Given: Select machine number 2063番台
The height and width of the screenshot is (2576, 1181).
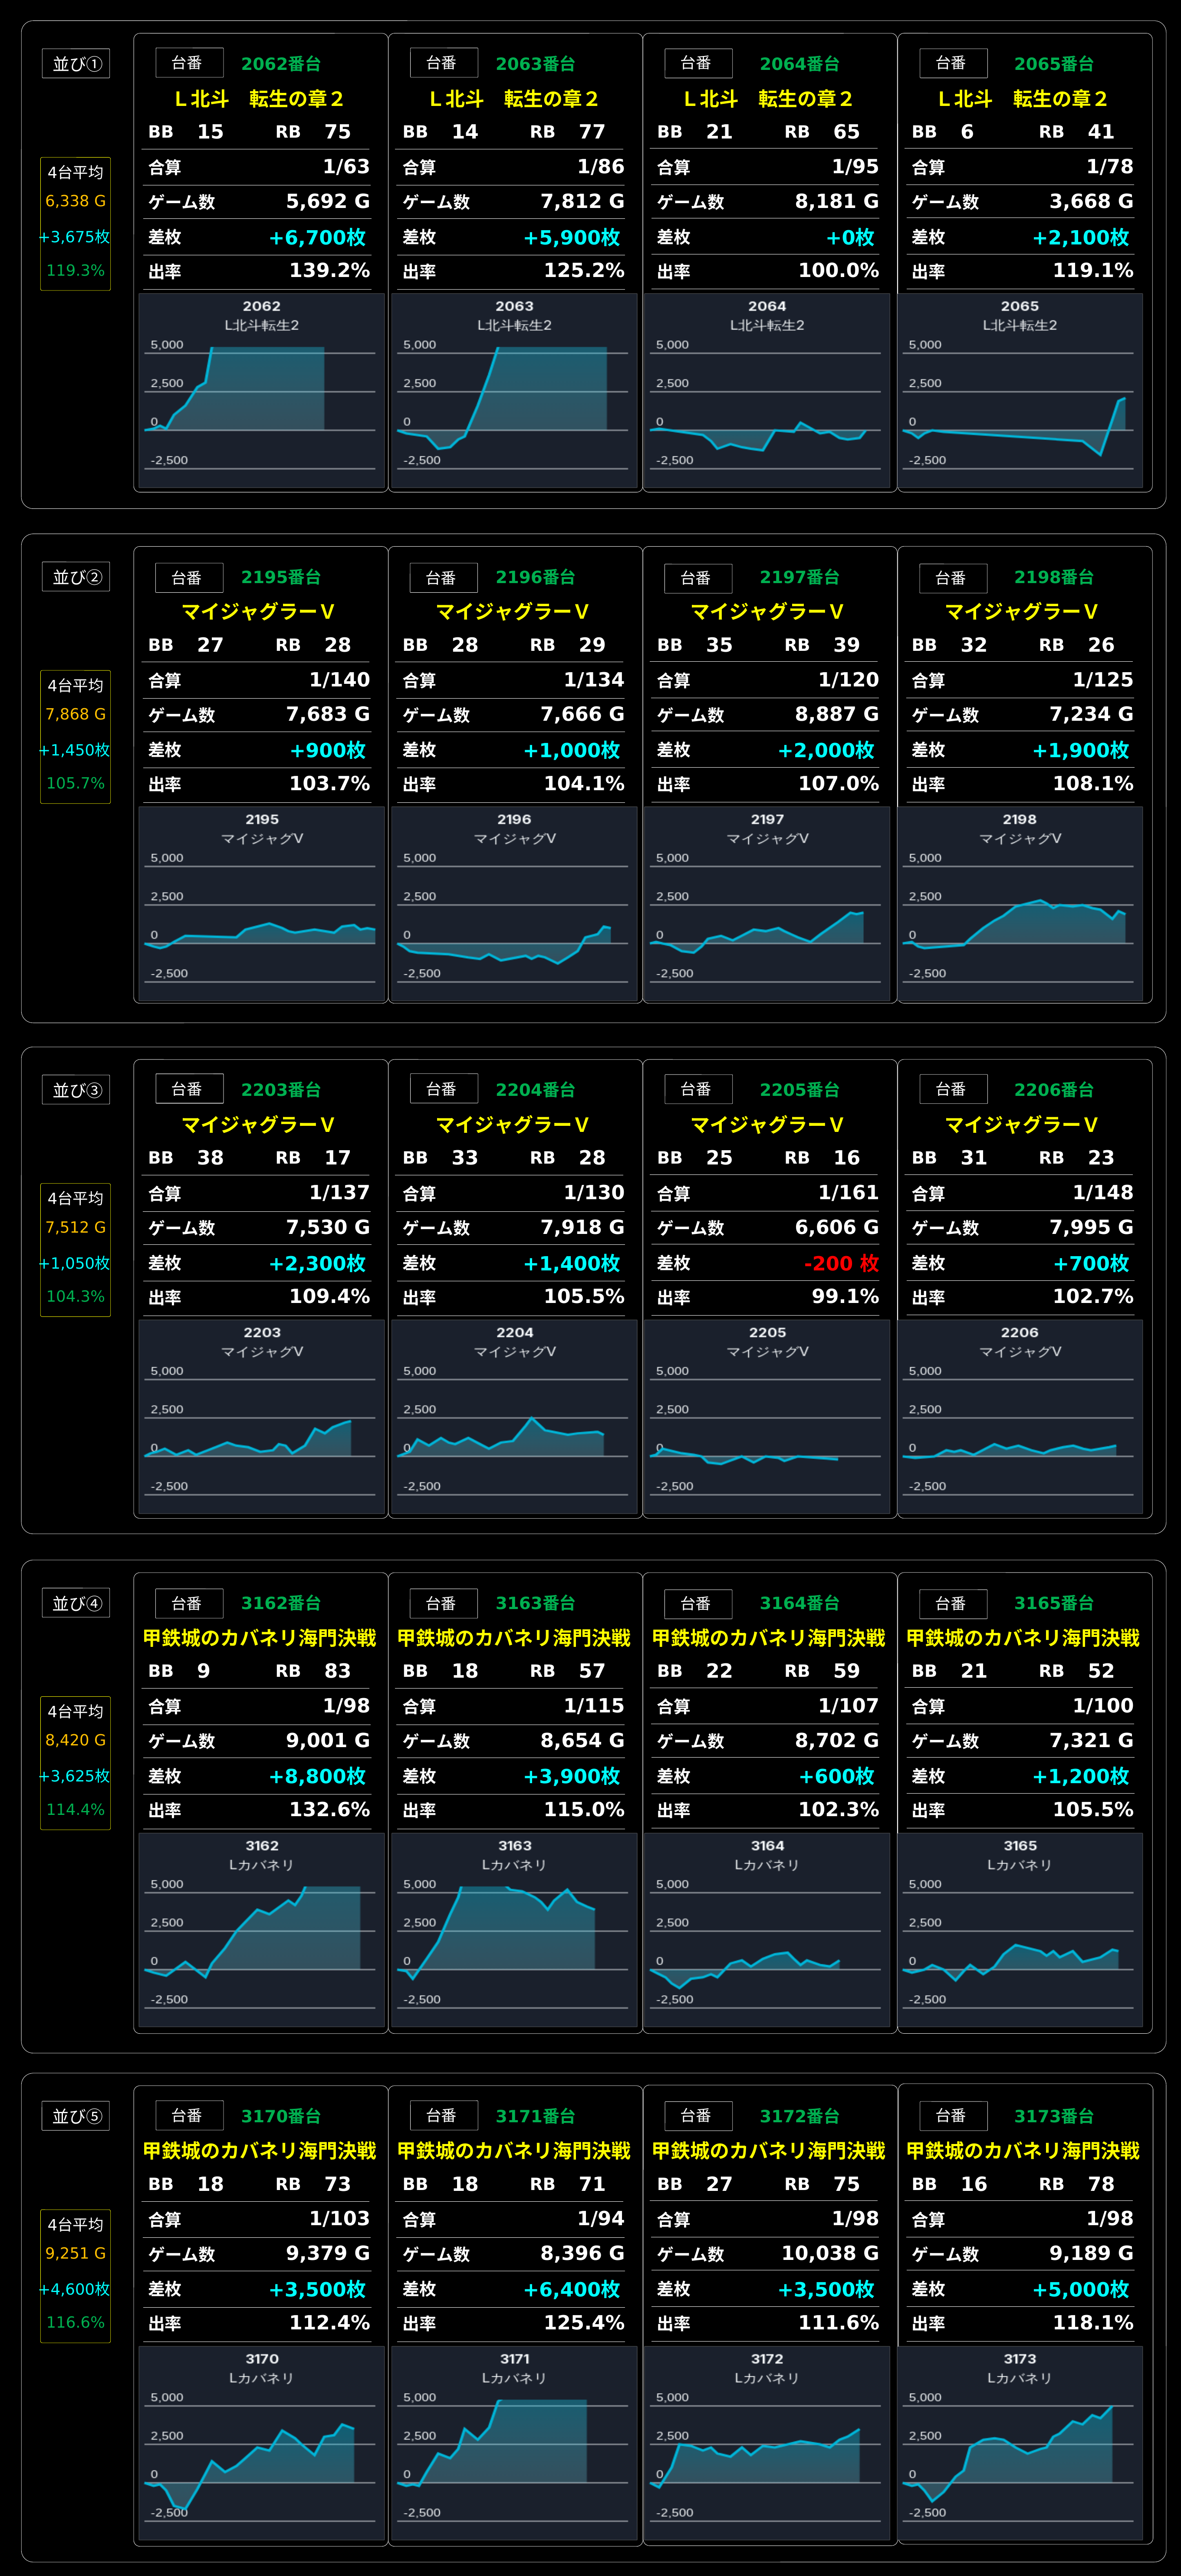Looking at the screenshot, I should pyautogui.click(x=535, y=64).
